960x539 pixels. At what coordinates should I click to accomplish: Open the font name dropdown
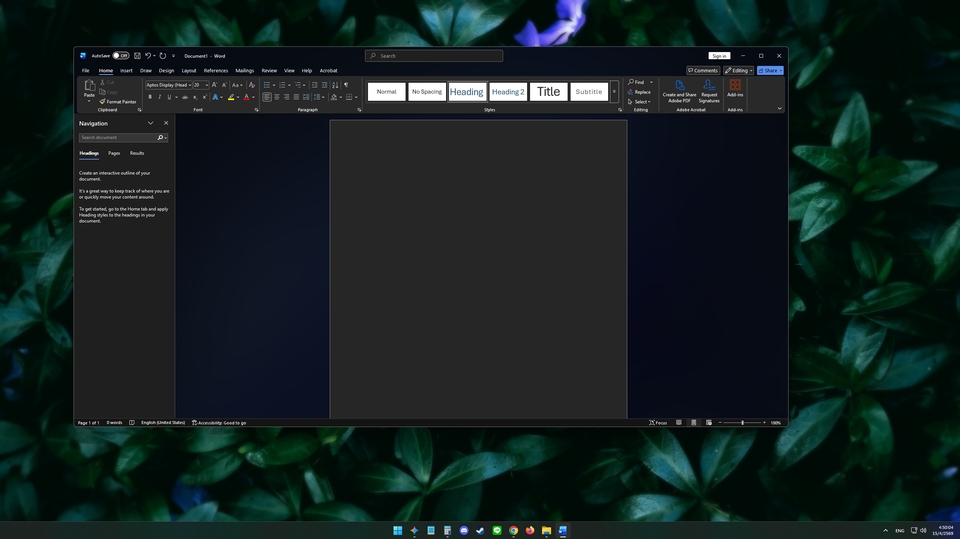click(x=187, y=85)
